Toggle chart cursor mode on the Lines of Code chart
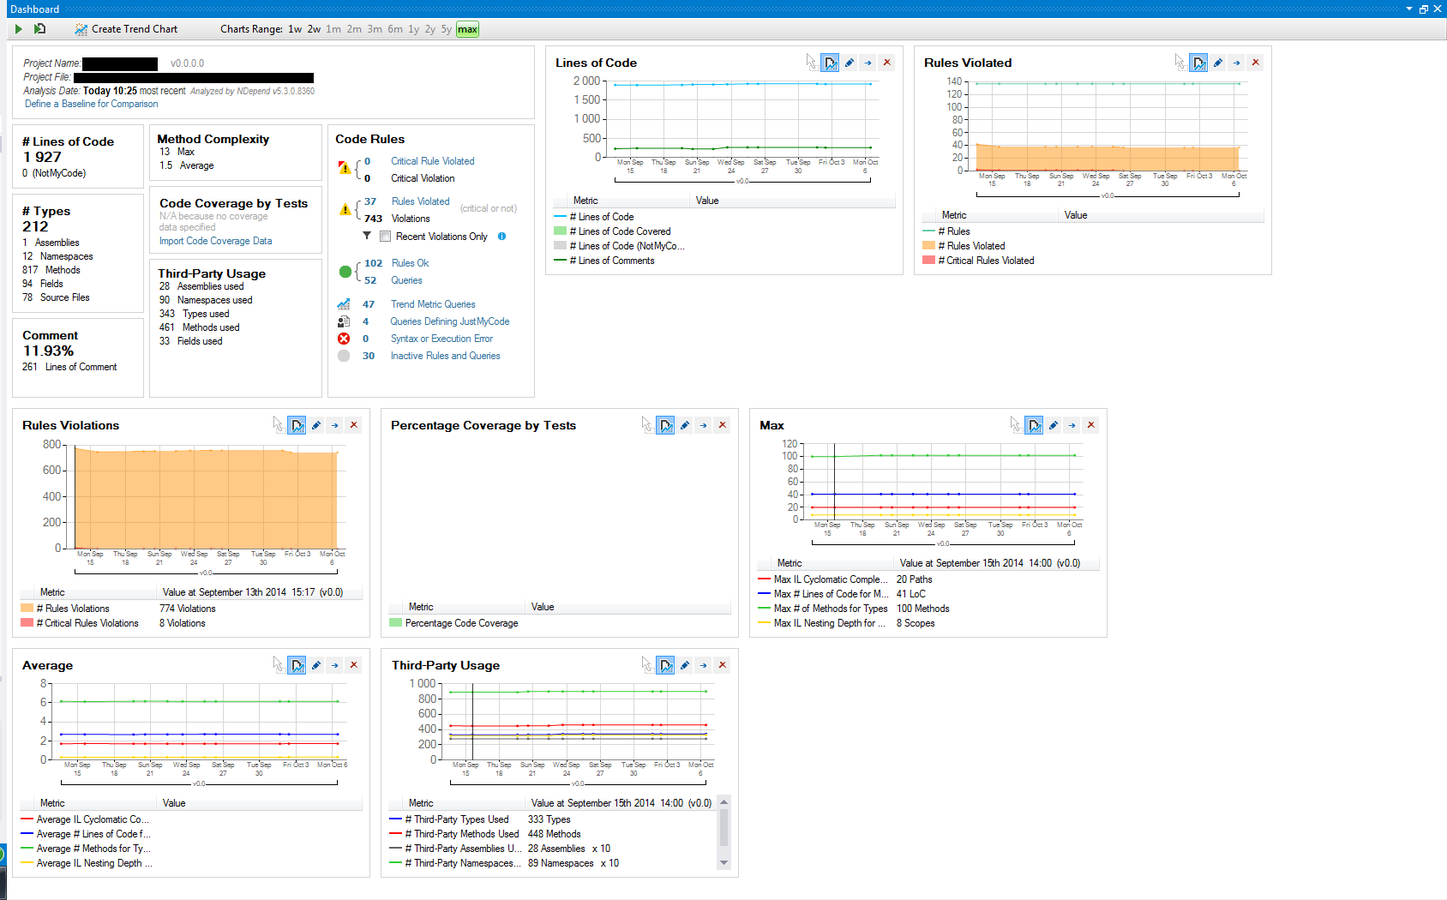Viewport: 1447px width, 900px height. coord(830,63)
